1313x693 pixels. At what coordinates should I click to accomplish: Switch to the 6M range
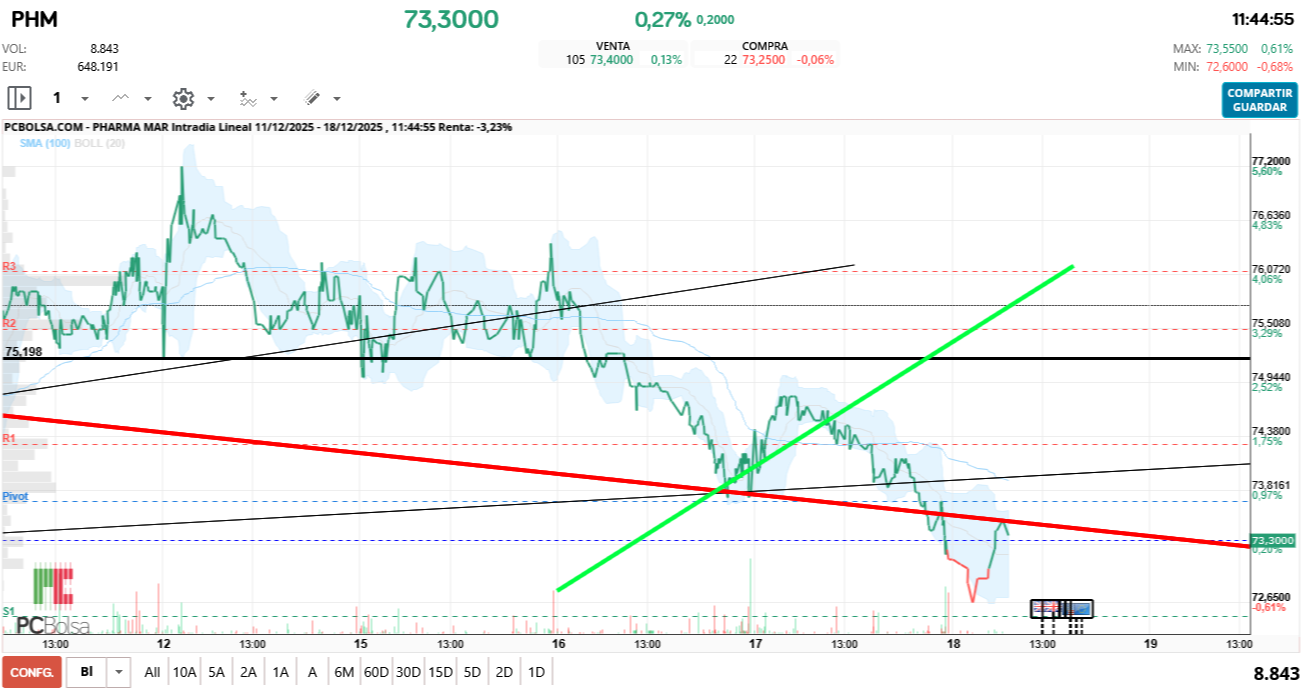click(344, 672)
